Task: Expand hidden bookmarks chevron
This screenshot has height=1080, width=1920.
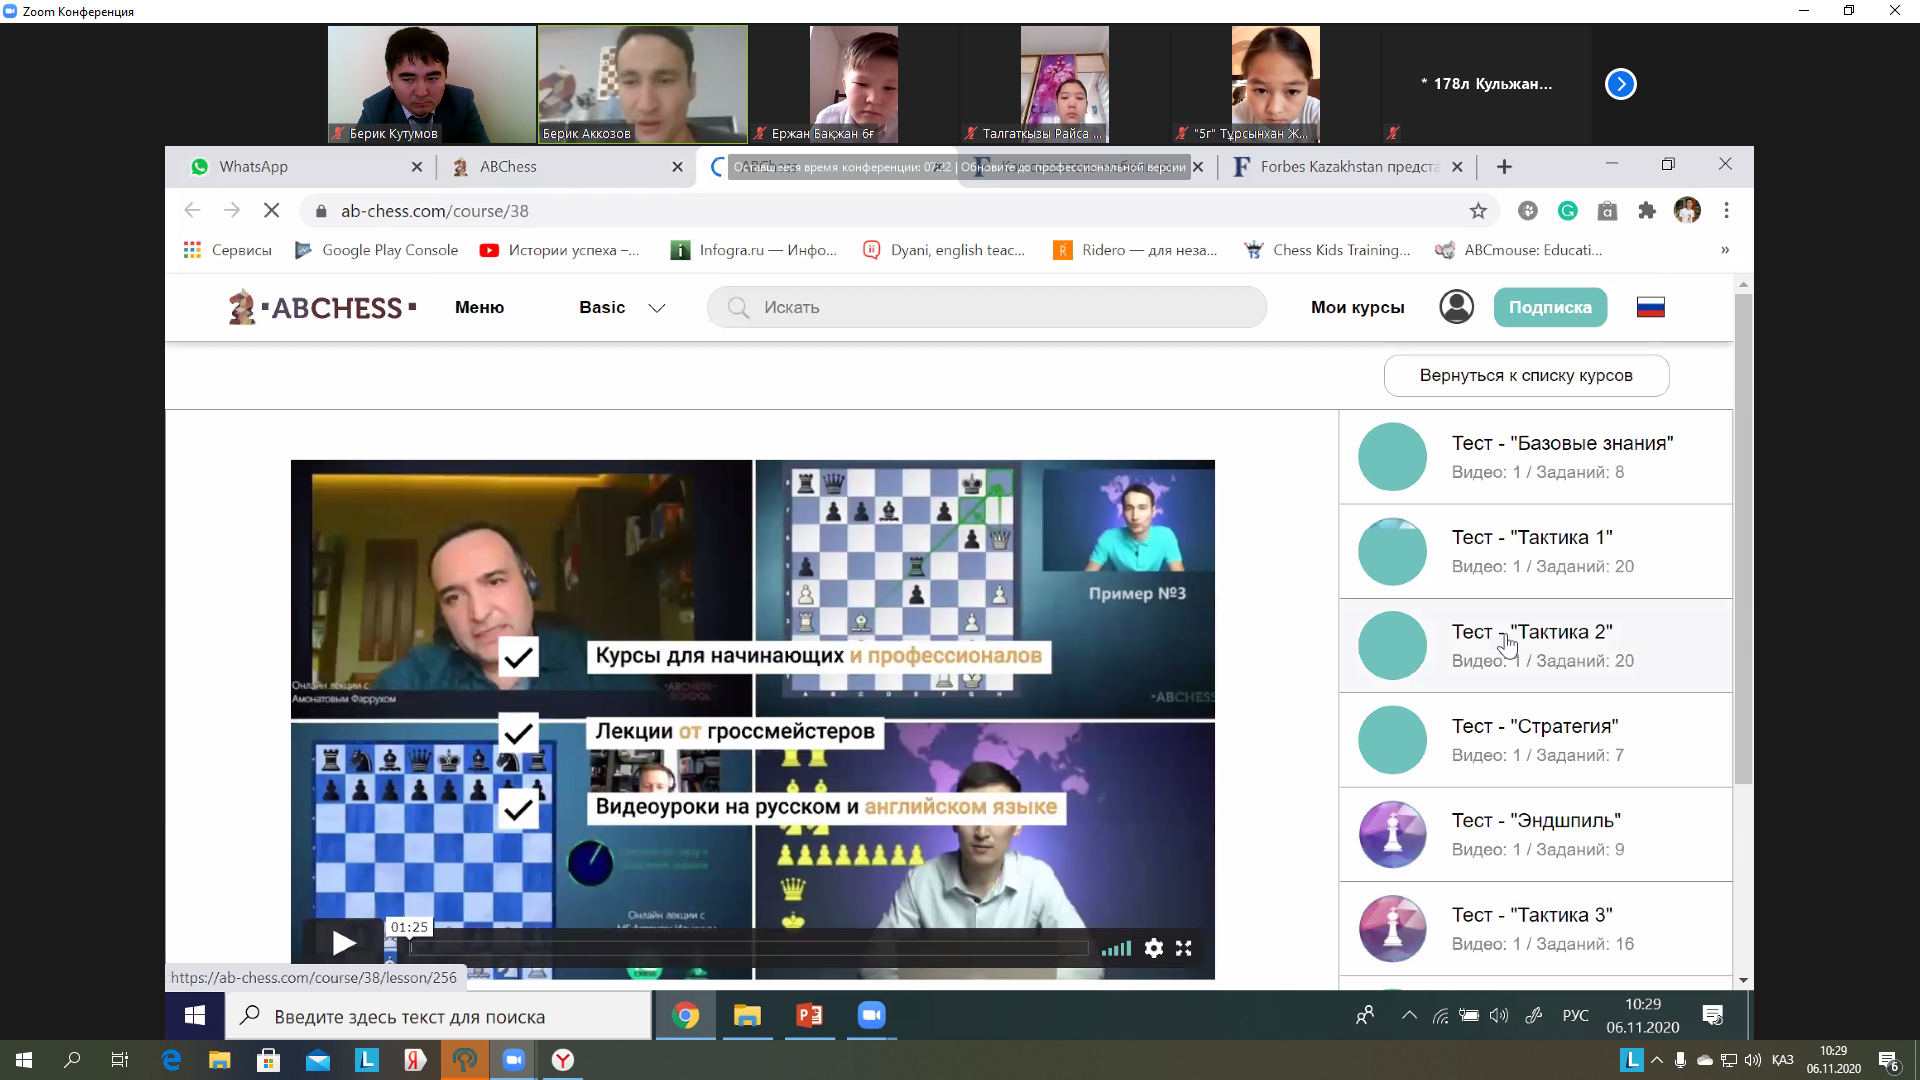Action: (x=1725, y=250)
